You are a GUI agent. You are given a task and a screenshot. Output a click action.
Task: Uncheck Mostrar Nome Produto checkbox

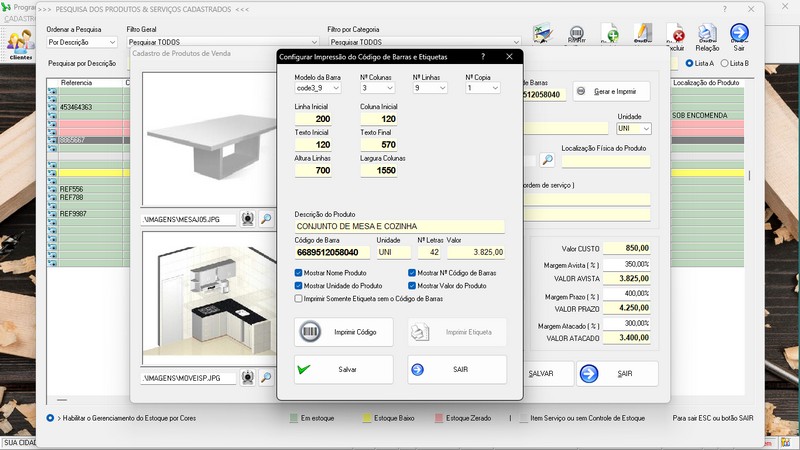[299, 272]
